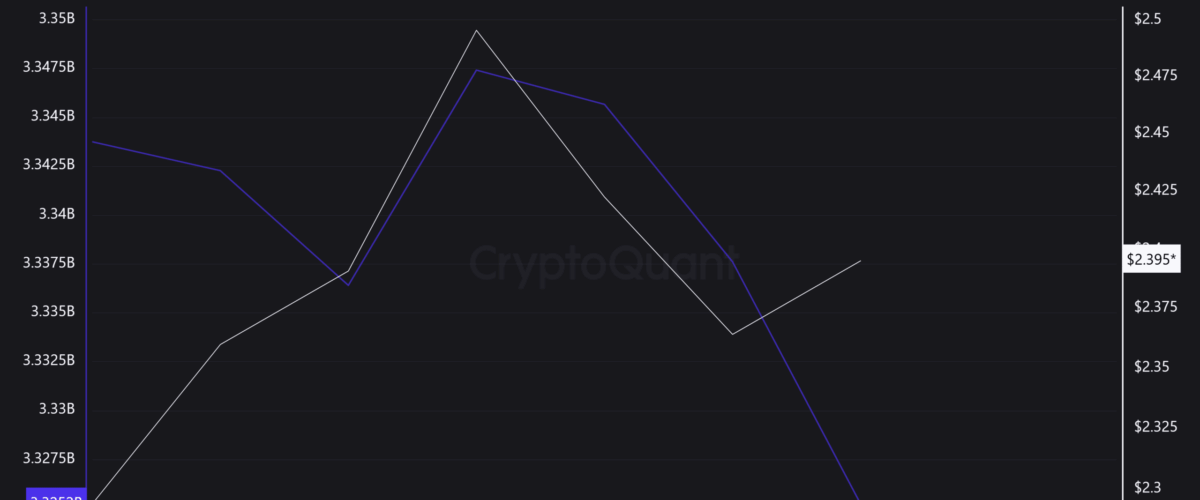This screenshot has width=1200, height=500.
Task: Click the $2.395* current price tag
Action: click(1151, 258)
